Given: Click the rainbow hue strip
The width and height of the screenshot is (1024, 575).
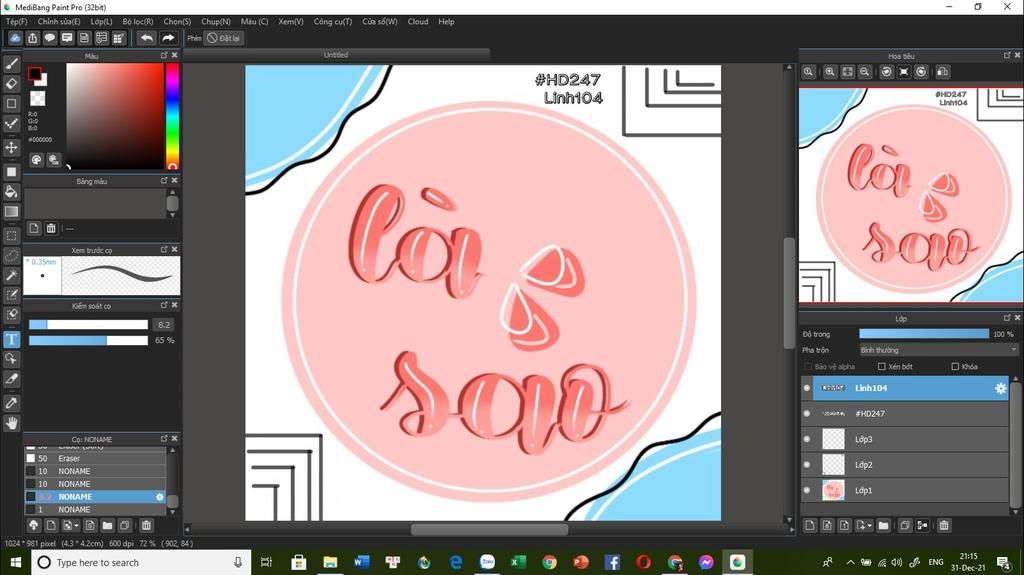Looking at the screenshot, I should [x=172, y=116].
